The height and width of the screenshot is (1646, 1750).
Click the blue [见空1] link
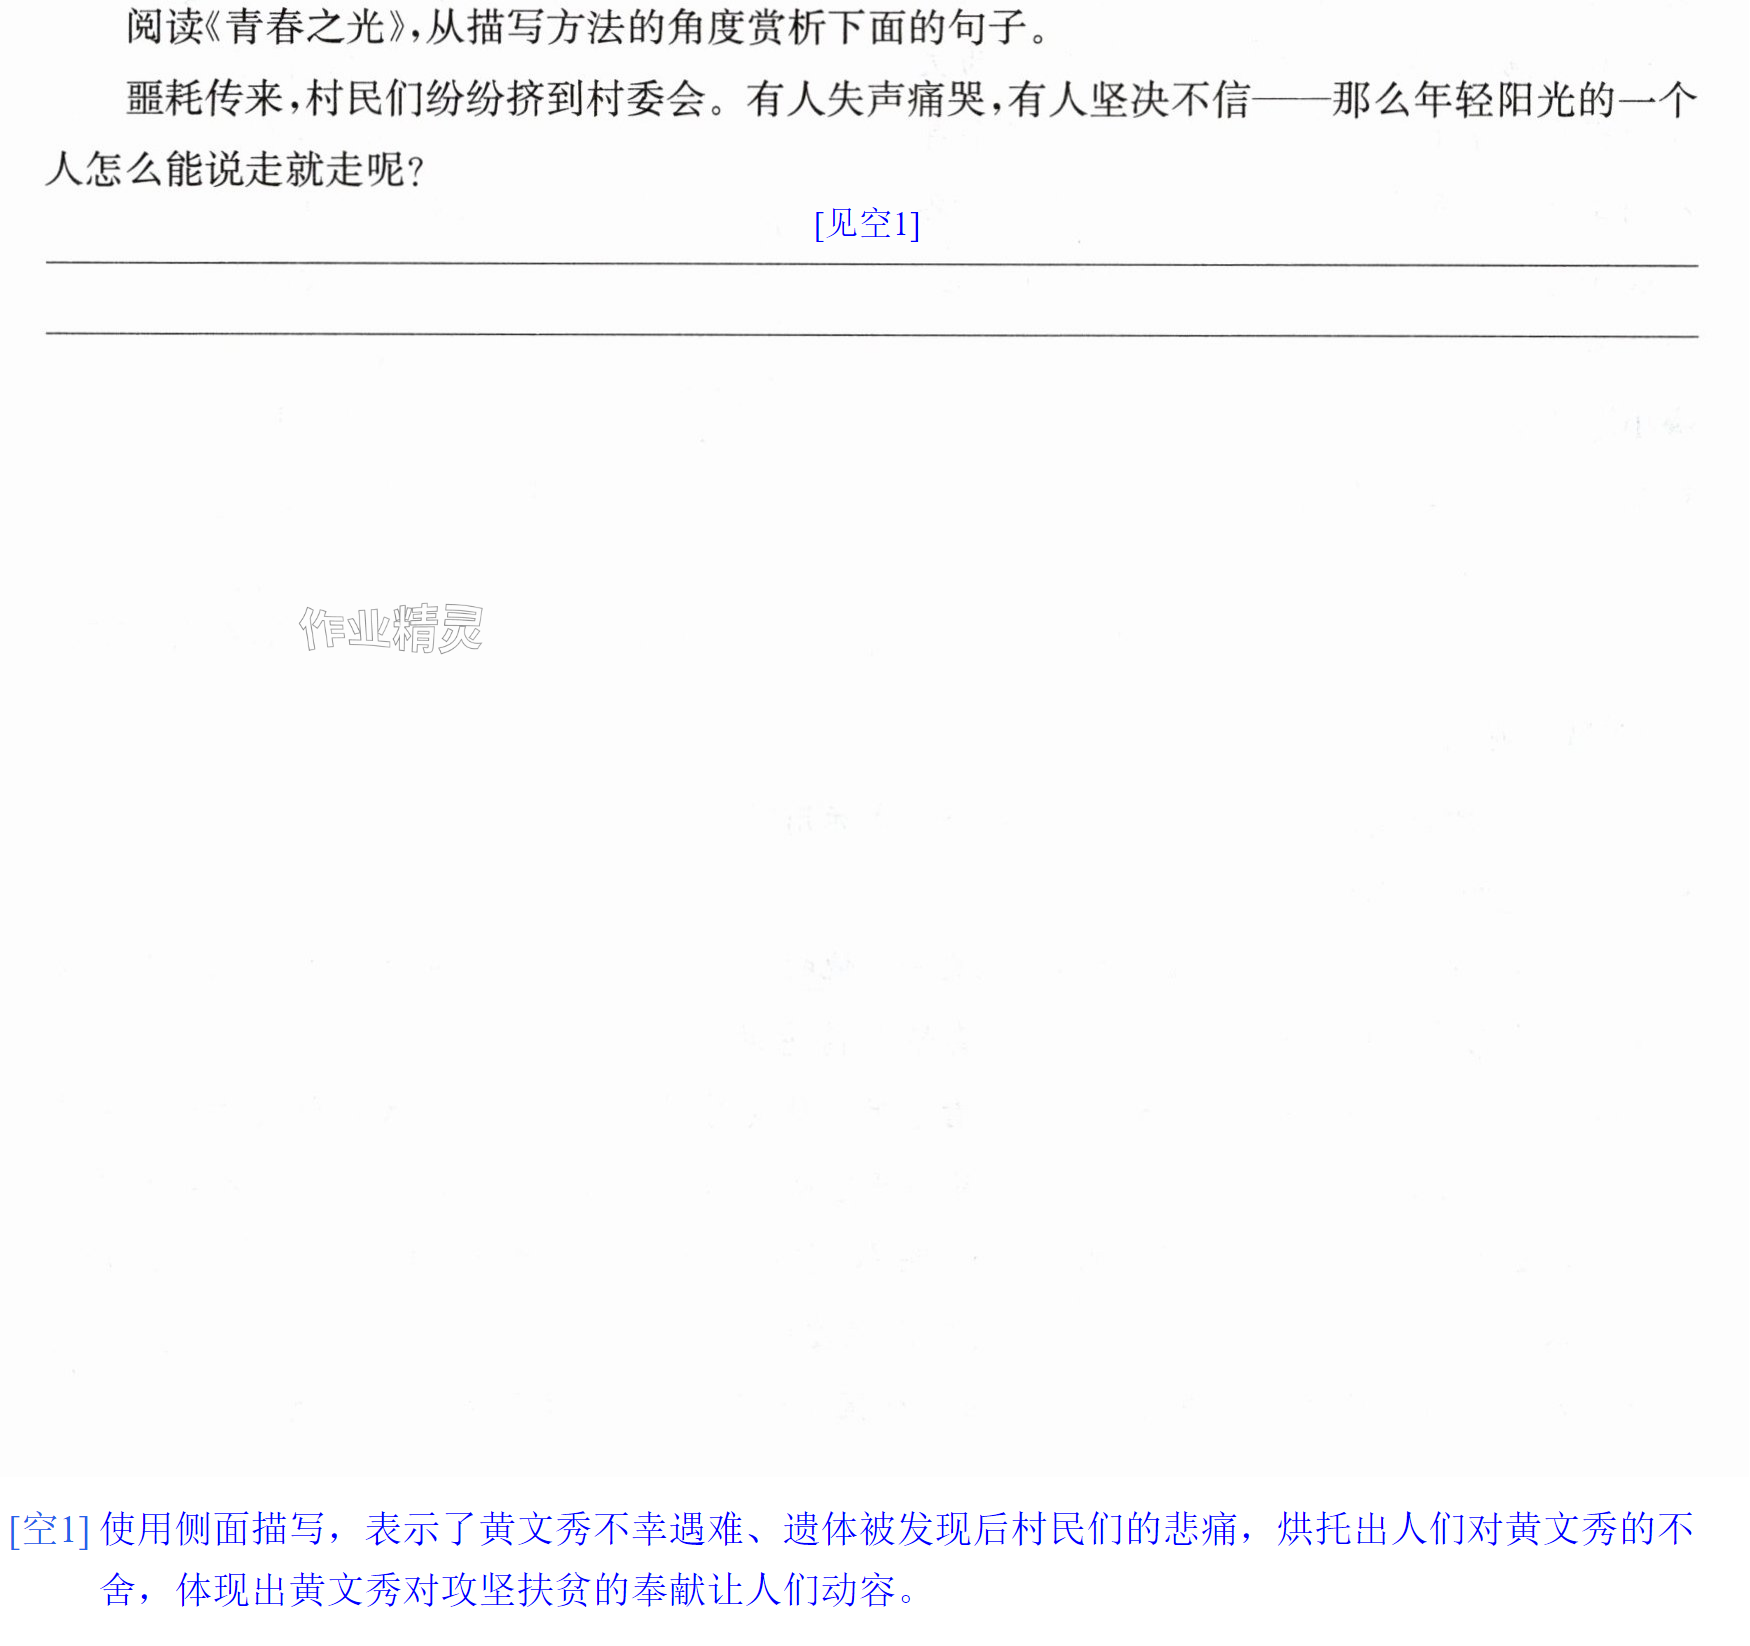[x=867, y=223]
